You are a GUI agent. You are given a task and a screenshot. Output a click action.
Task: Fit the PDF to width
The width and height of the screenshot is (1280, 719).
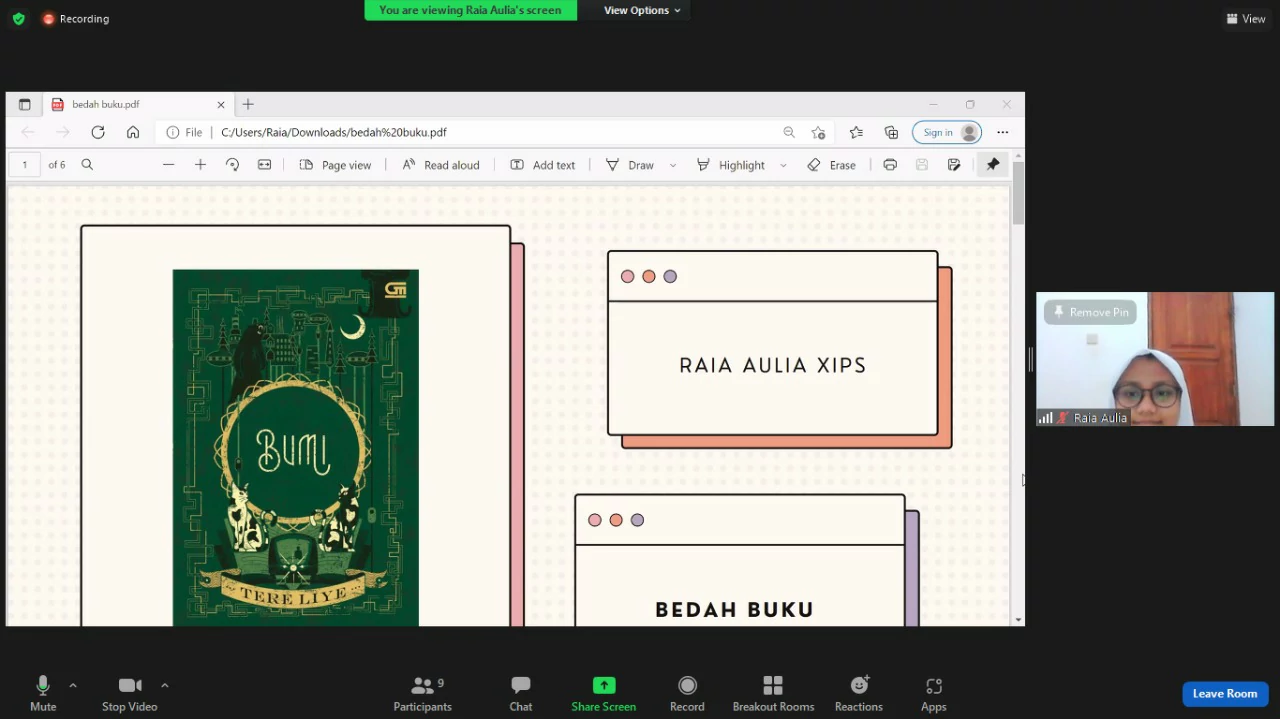pyautogui.click(x=264, y=165)
